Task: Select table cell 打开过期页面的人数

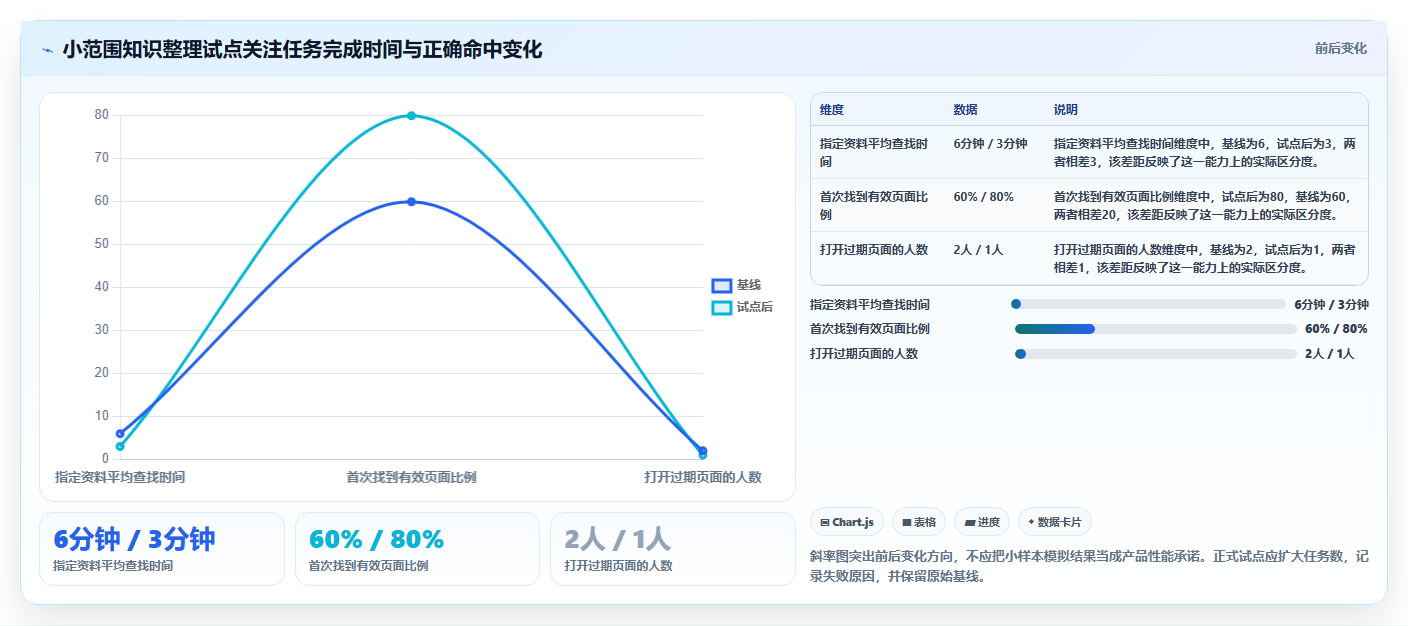Action: (x=877, y=258)
